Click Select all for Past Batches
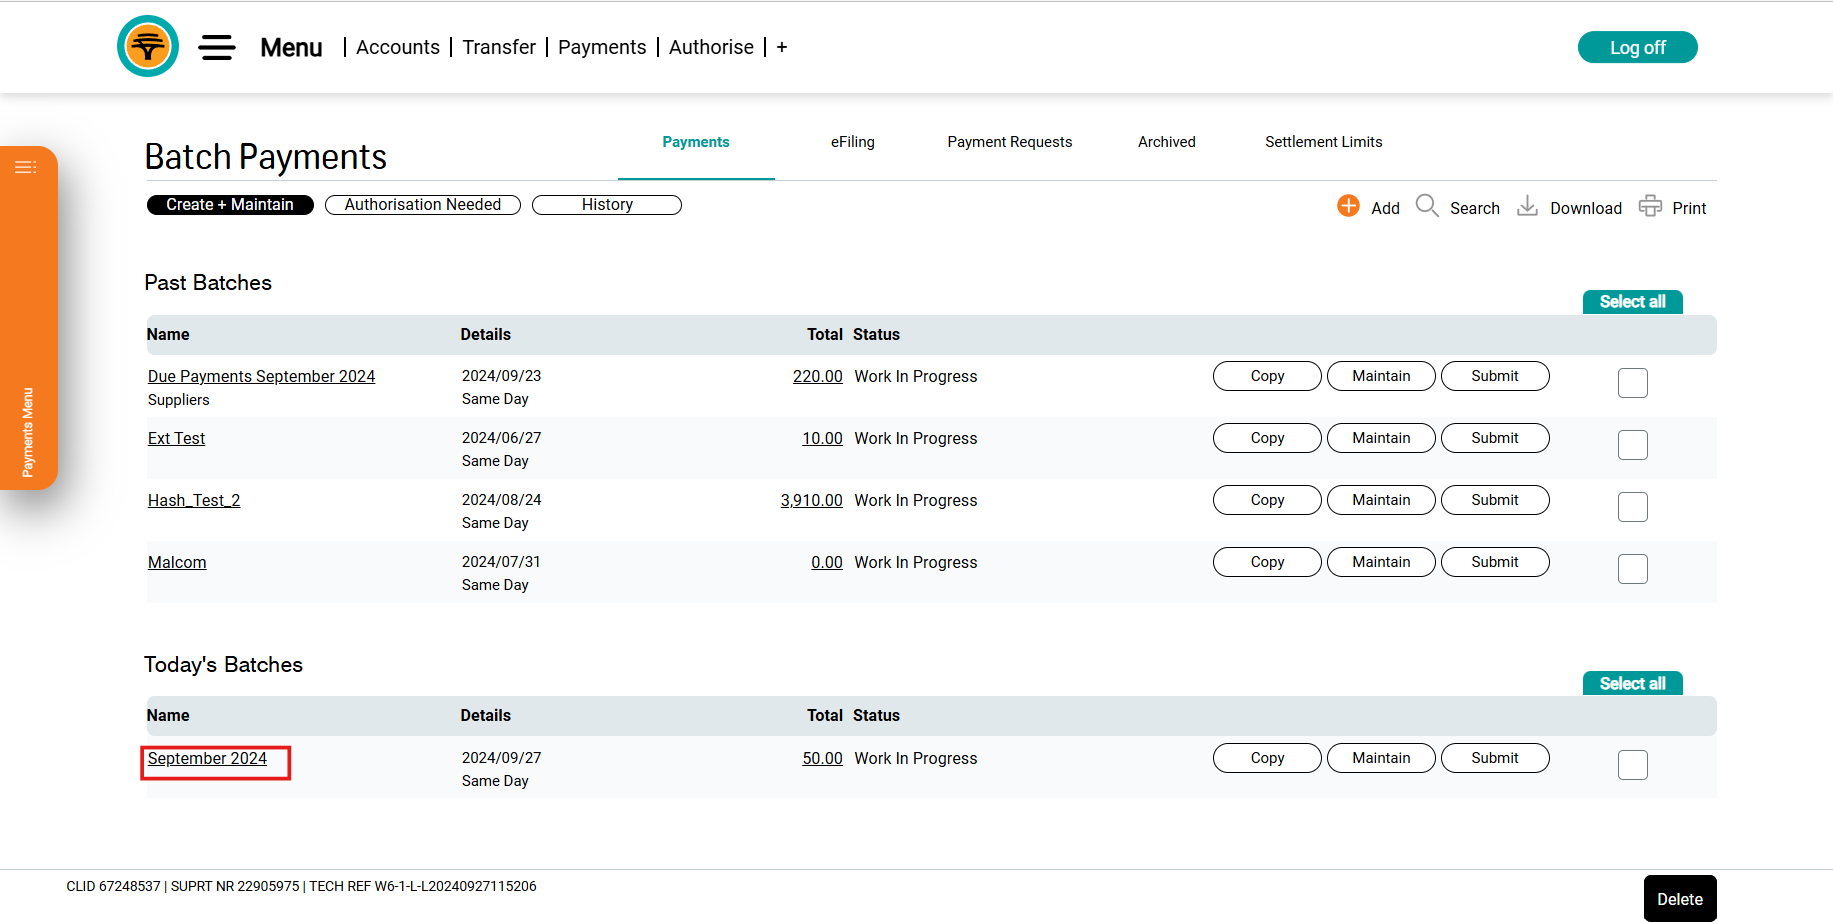Image resolution: width=1833 pixels, height=922 pixels. [x=1632, y=302]
